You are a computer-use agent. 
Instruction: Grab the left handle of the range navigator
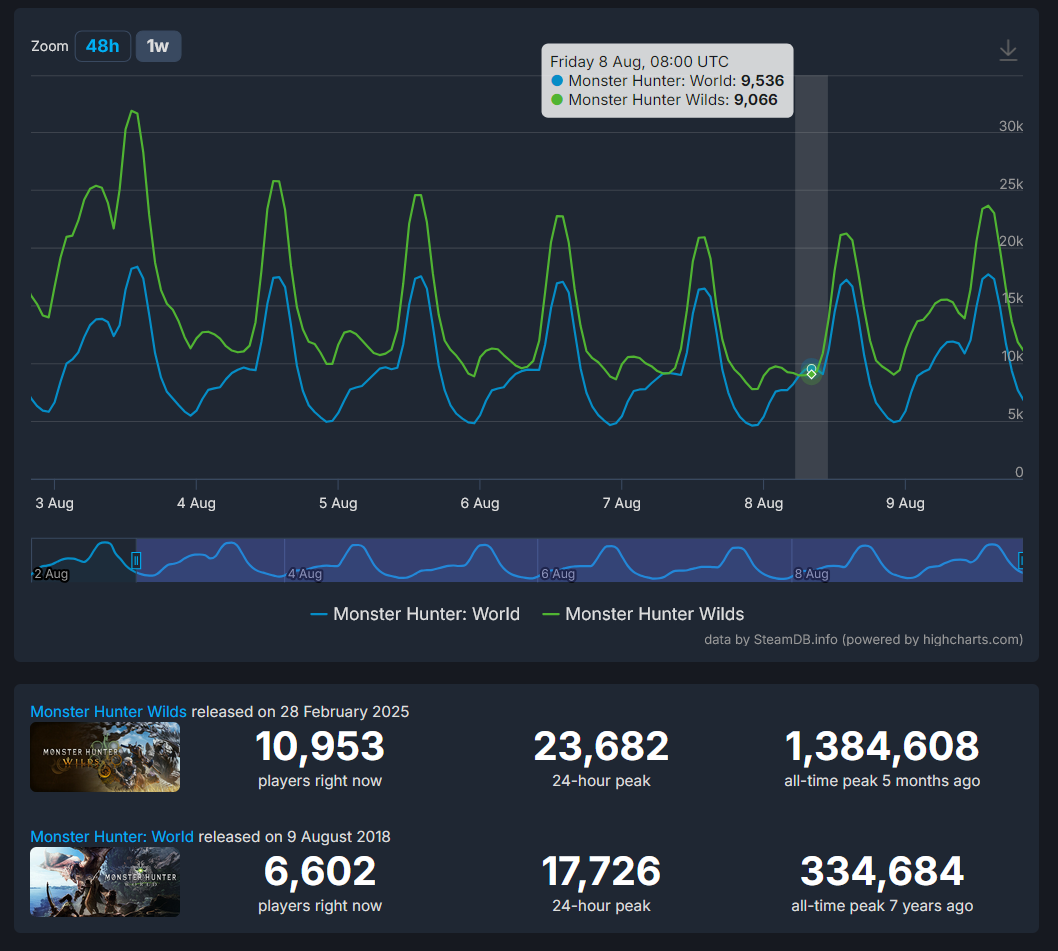(x=136, y=560)
